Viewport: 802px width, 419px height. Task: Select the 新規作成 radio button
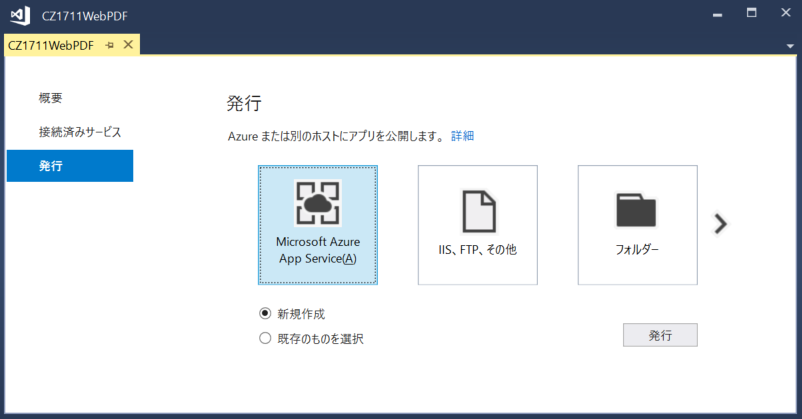pyautogui.click(x=265, y=313)
